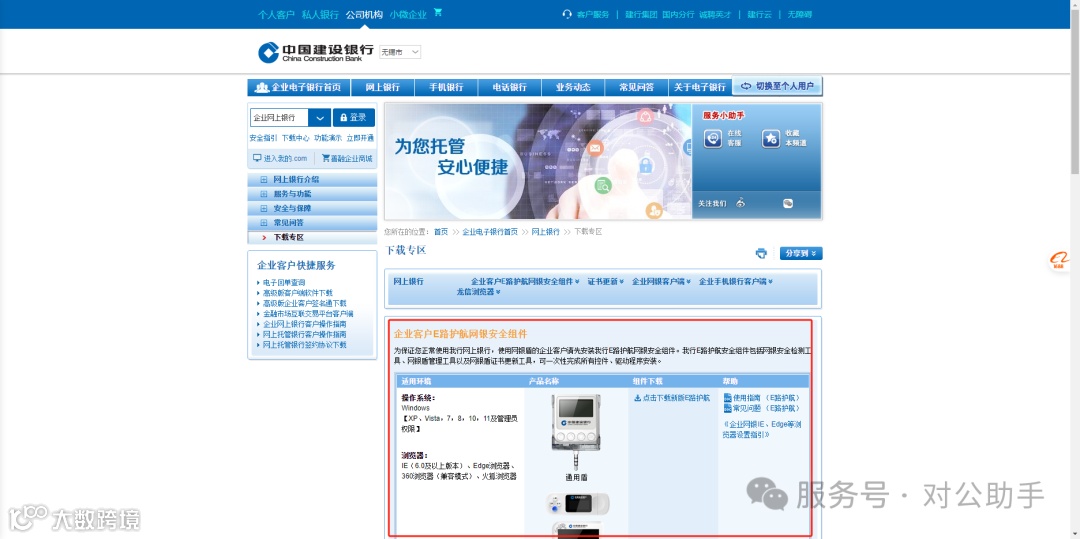Click document icon beside 使用指南（E路护航）
Screen dimensions: 1080x539
[x=728, y=398]
